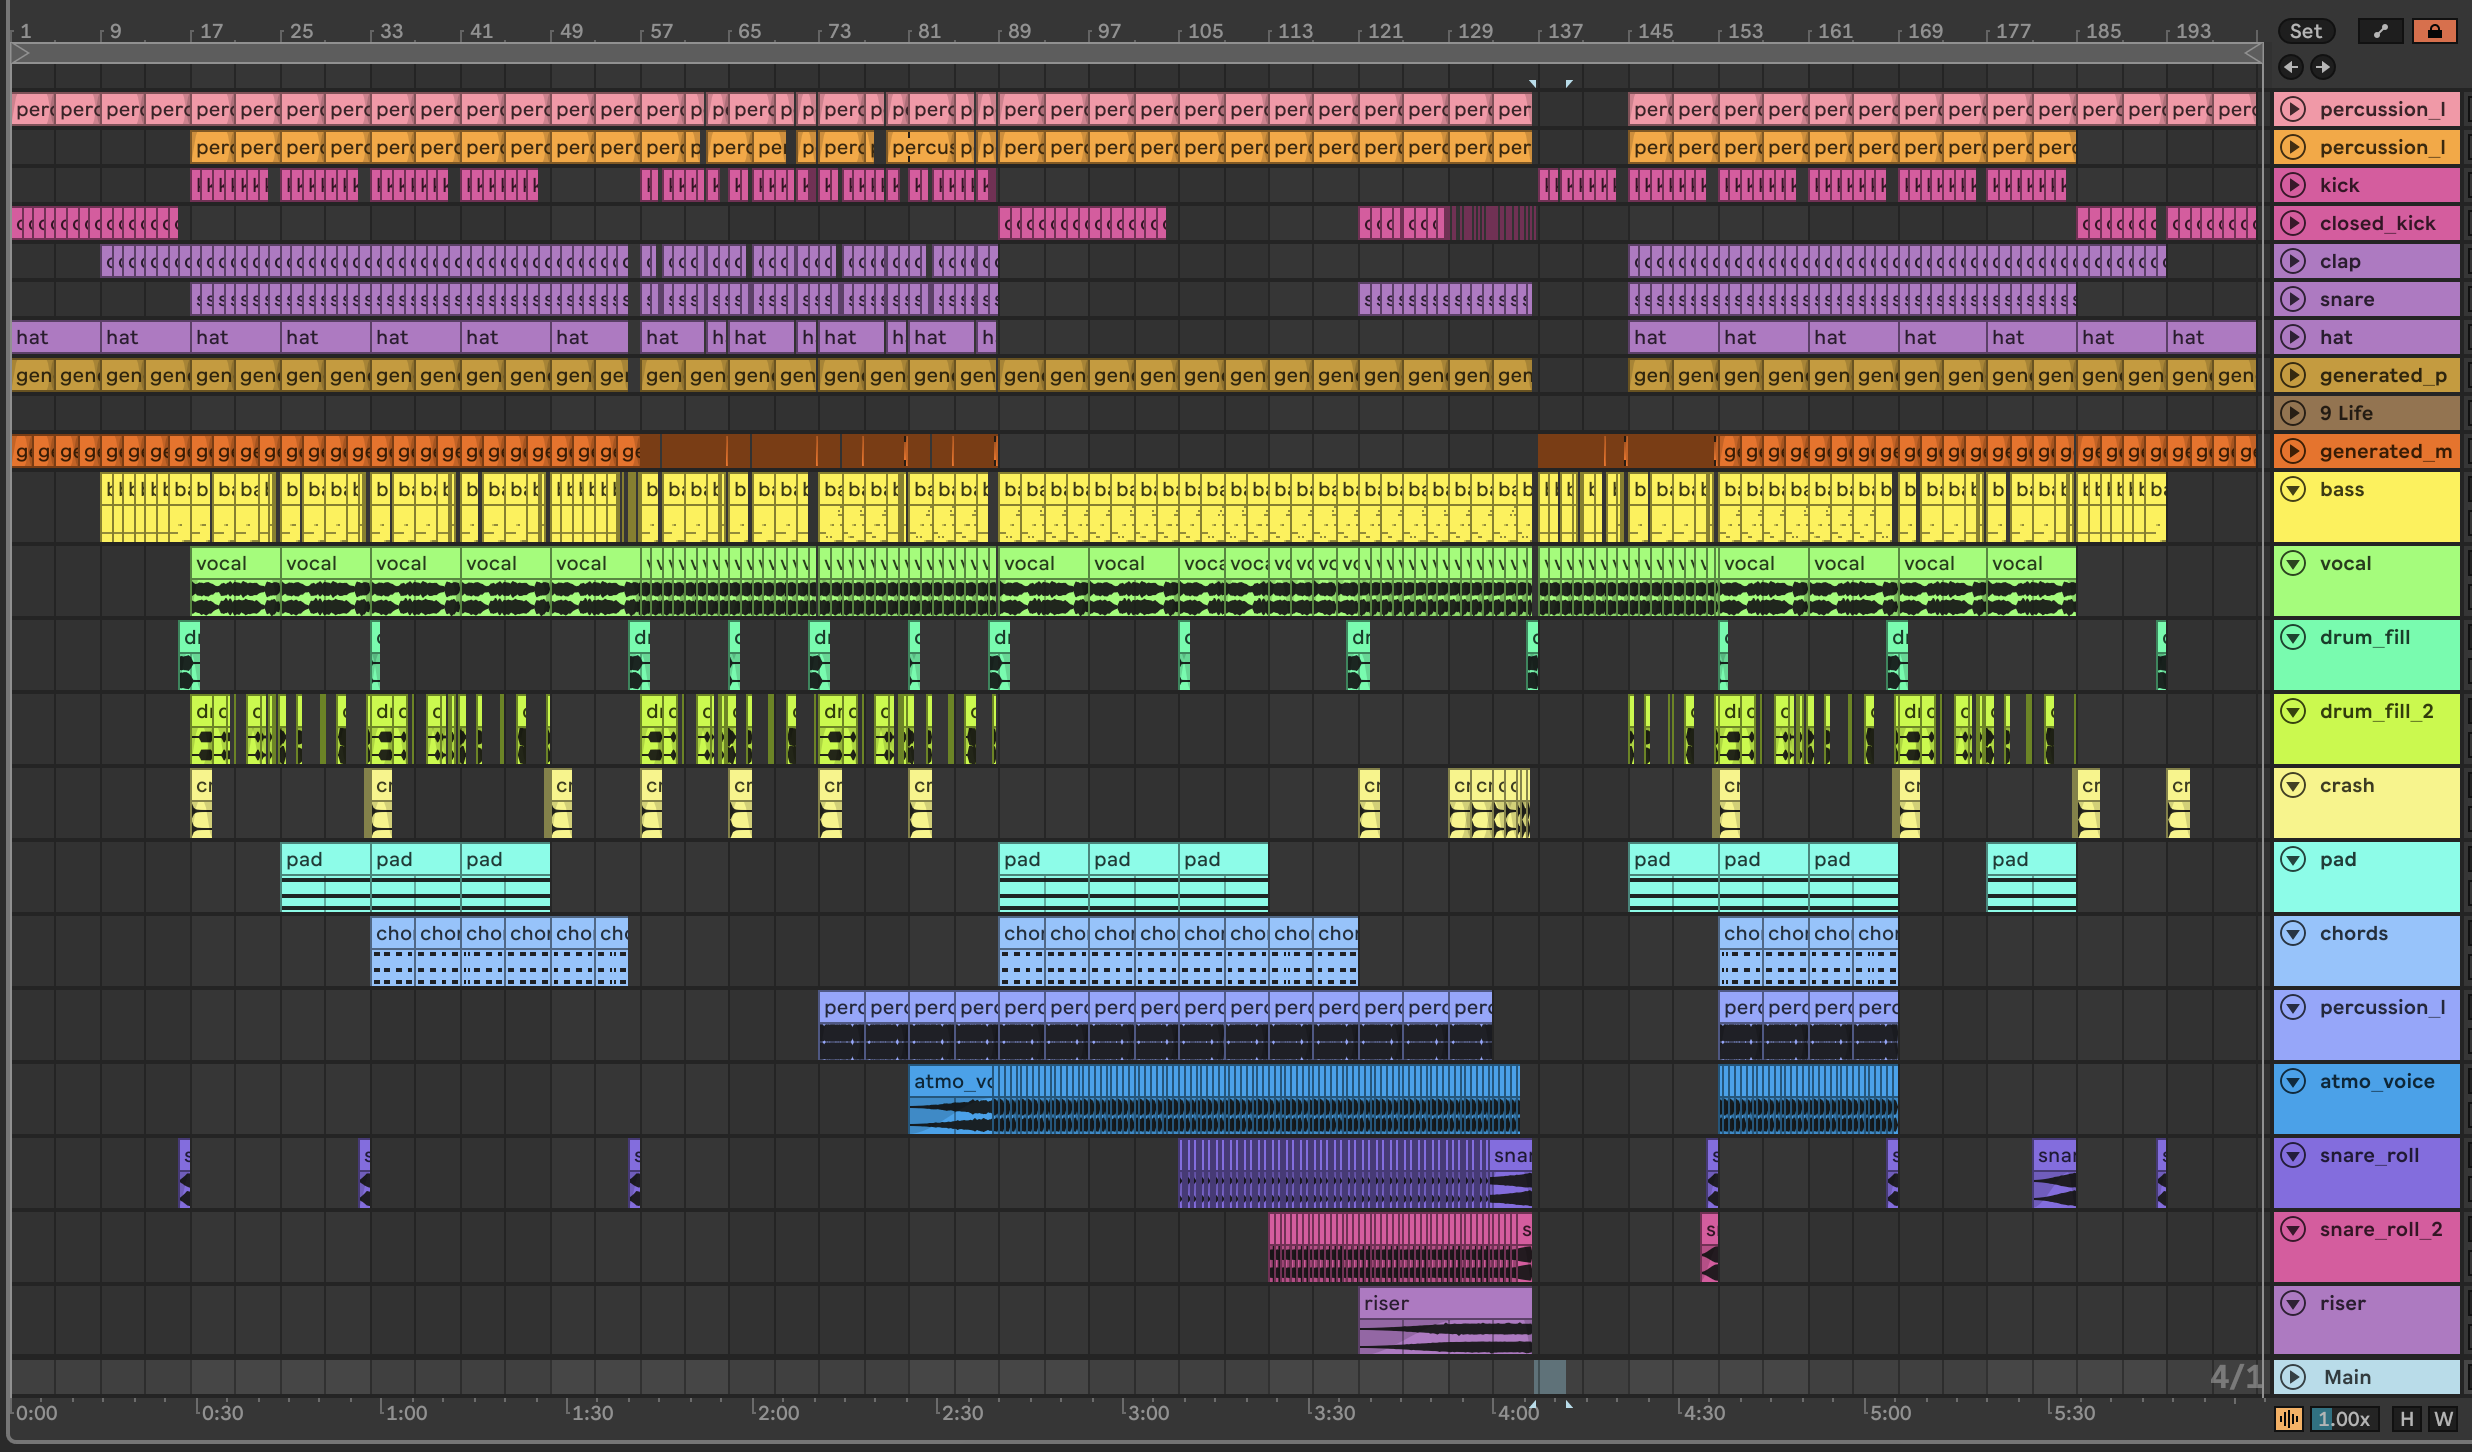Unfold the clap track
Viewport: 2472px width, 1452px height.
click(2293, 261)
